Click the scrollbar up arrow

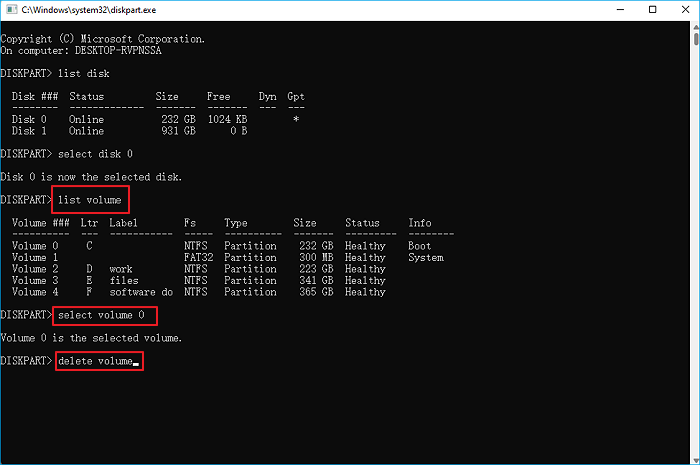pyautogui.click(x=691, y=27)
